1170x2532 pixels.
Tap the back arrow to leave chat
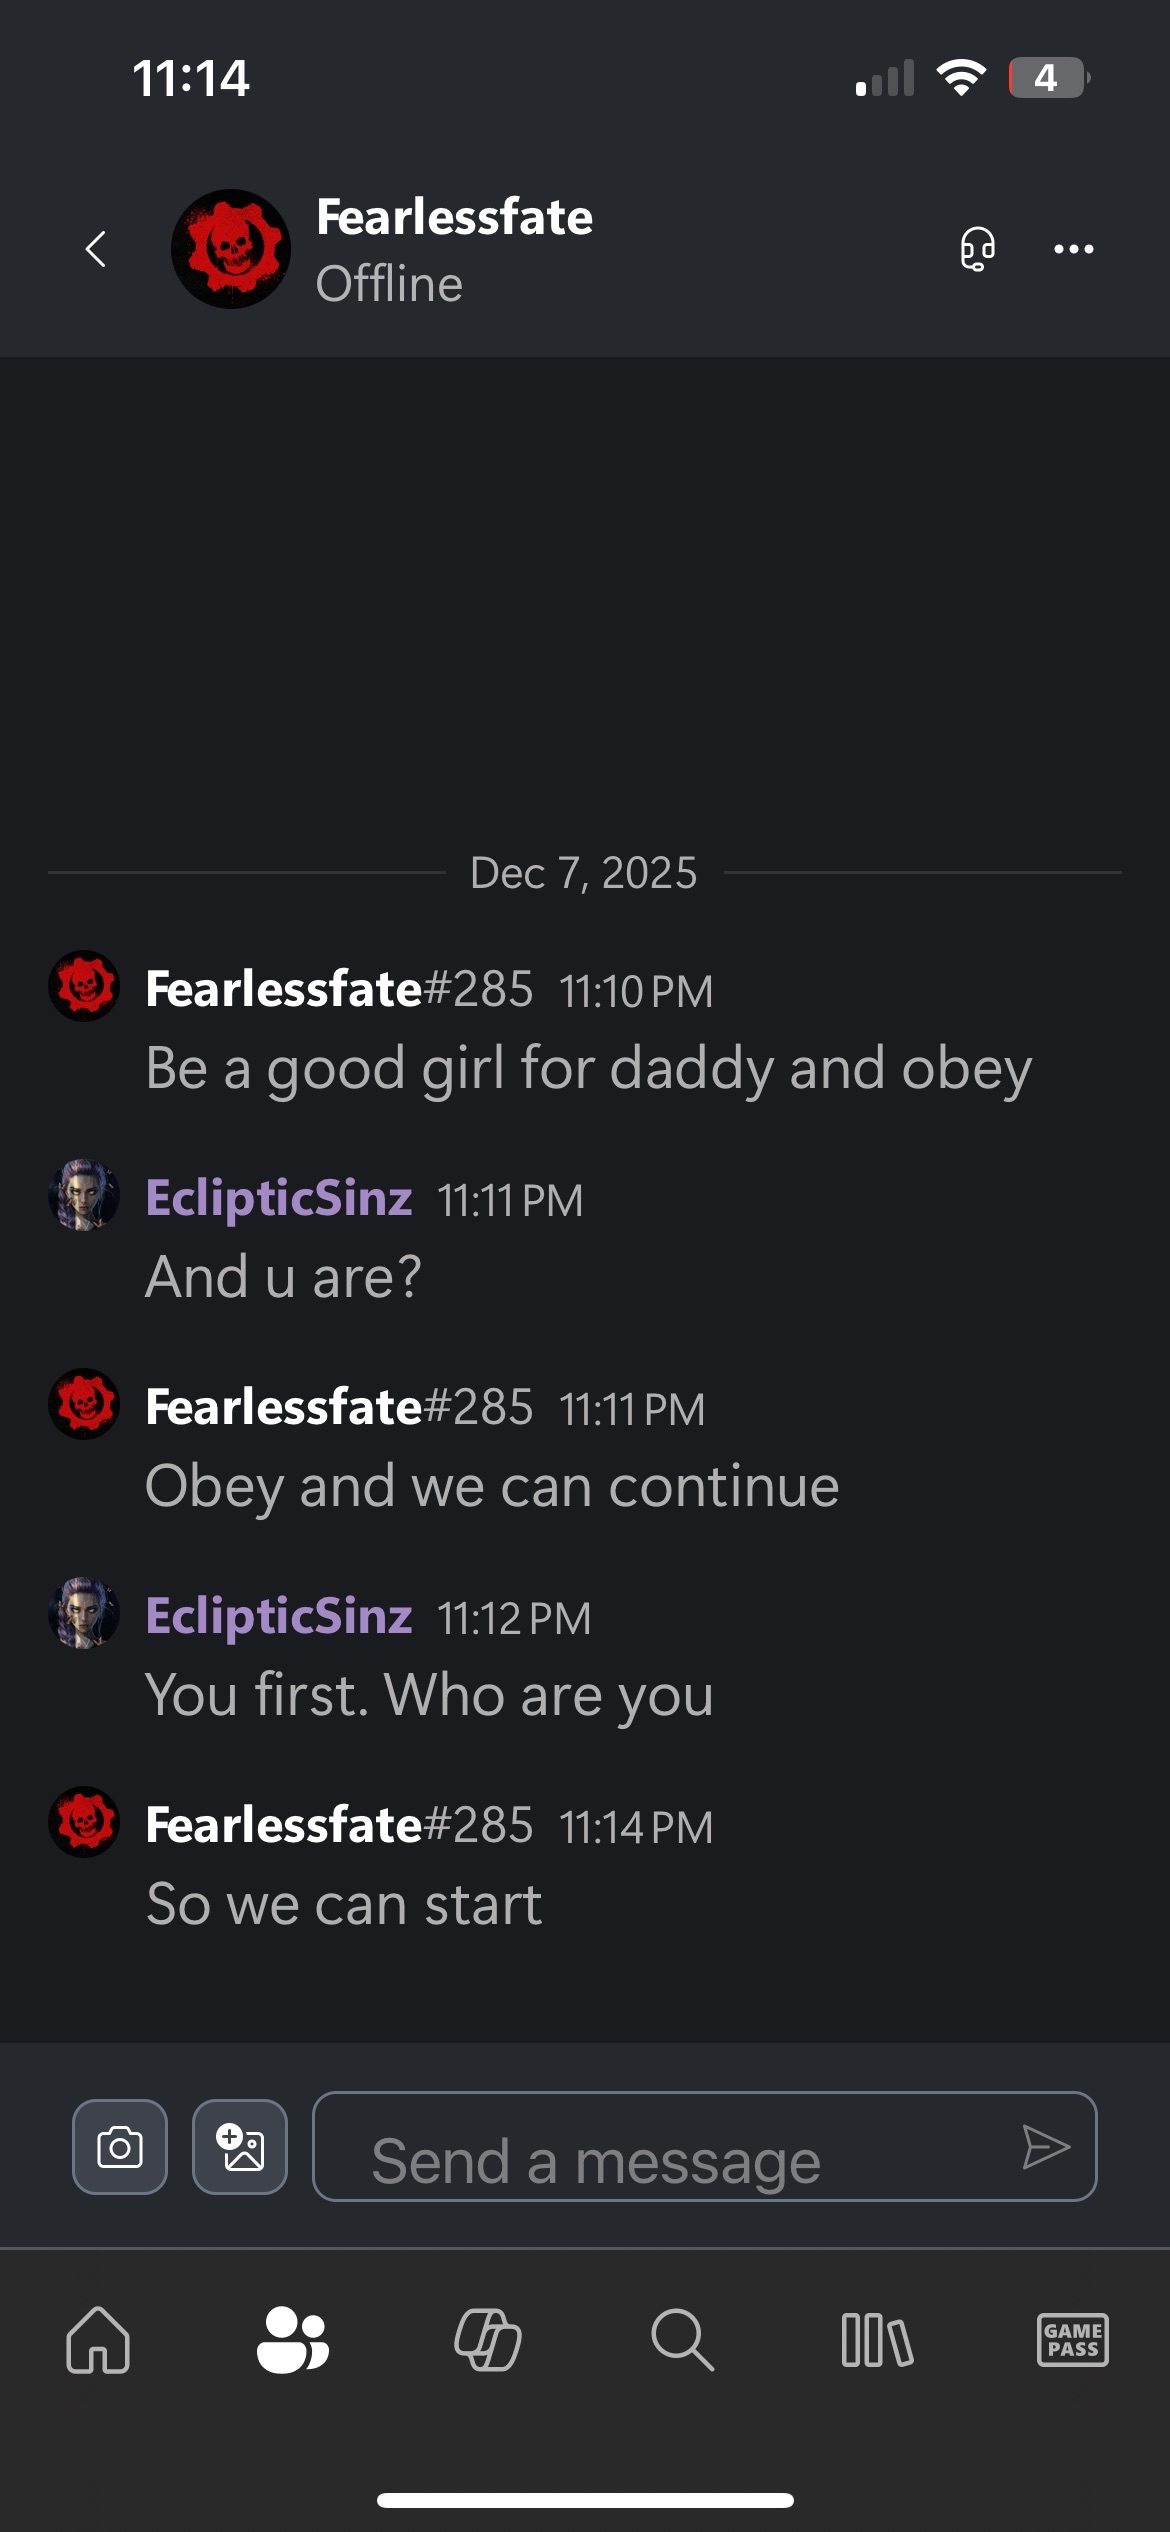click(96, 249)
